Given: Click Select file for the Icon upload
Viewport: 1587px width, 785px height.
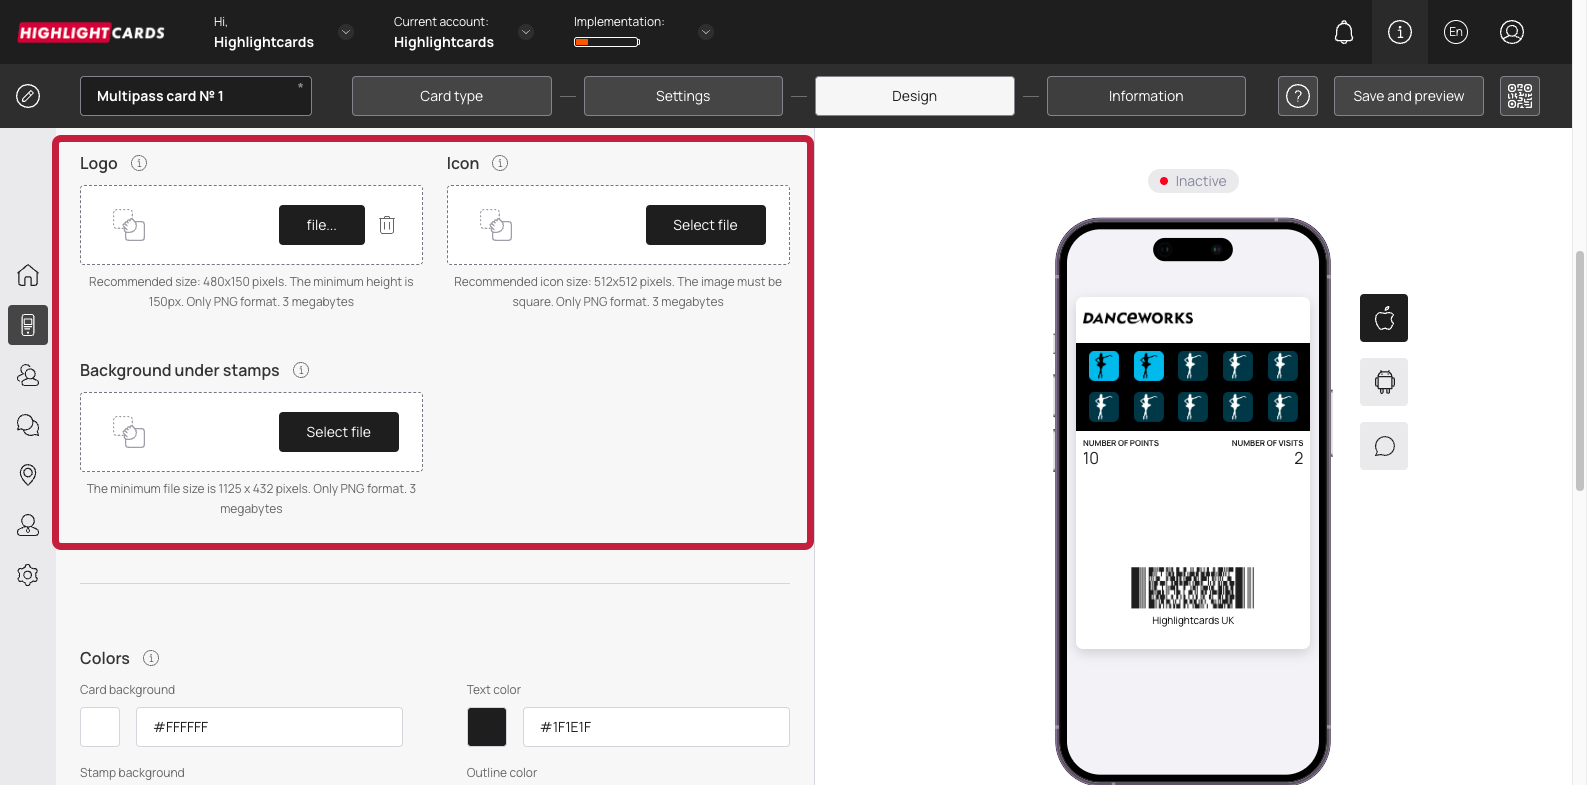Looking at the screenshot, I should [x=705, y=225].
